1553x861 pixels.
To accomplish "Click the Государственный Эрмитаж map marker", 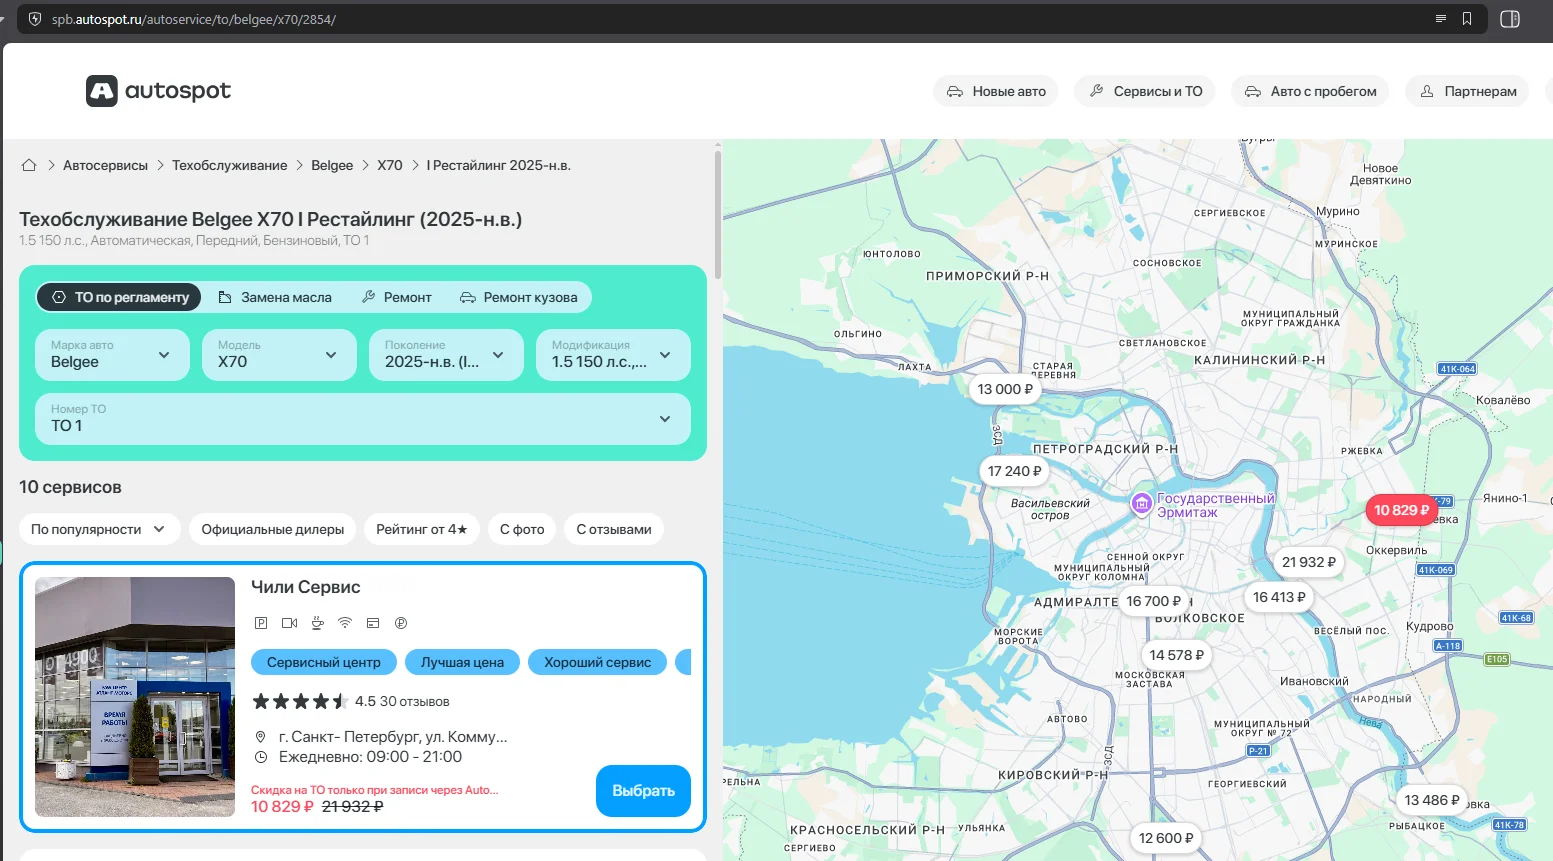I will click(x=1141, y=504).
